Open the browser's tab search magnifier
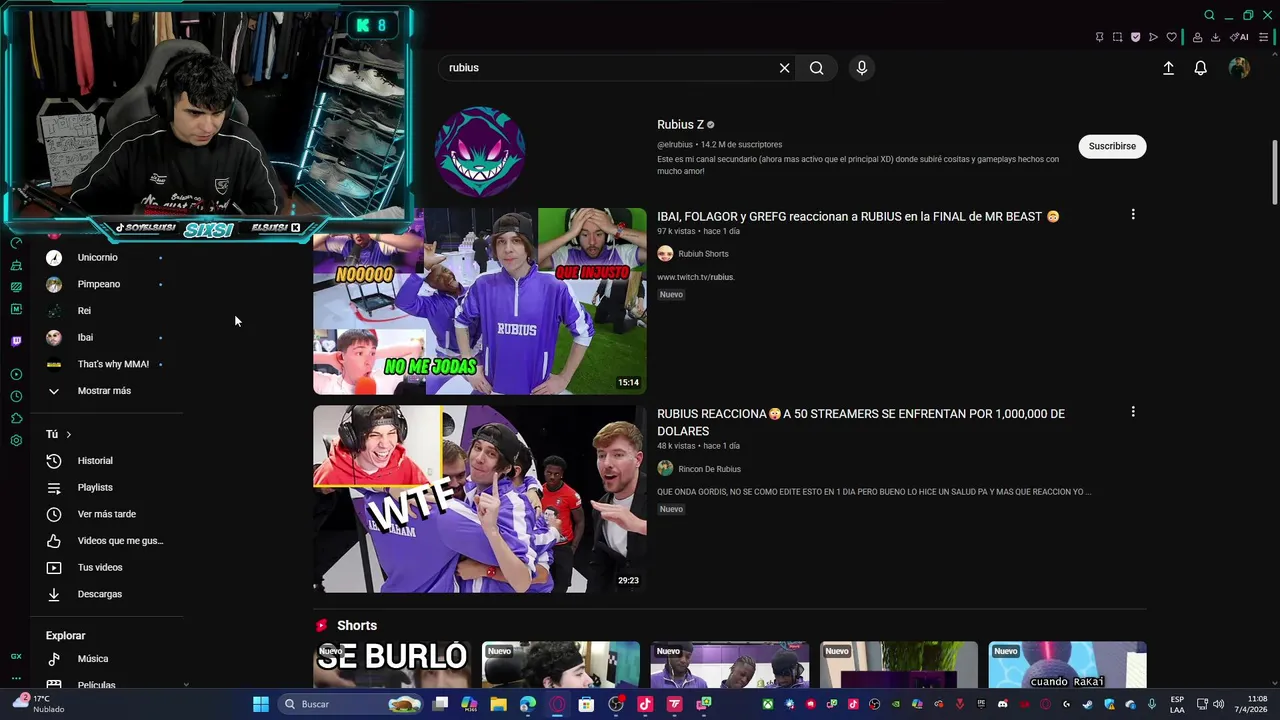This screenshot has height=720, width=1280. [x=1209, y=15]
